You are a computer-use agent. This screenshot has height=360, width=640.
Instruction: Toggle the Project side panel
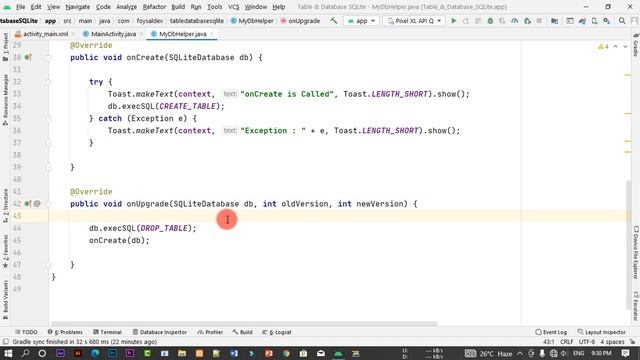tap(5, 47)
